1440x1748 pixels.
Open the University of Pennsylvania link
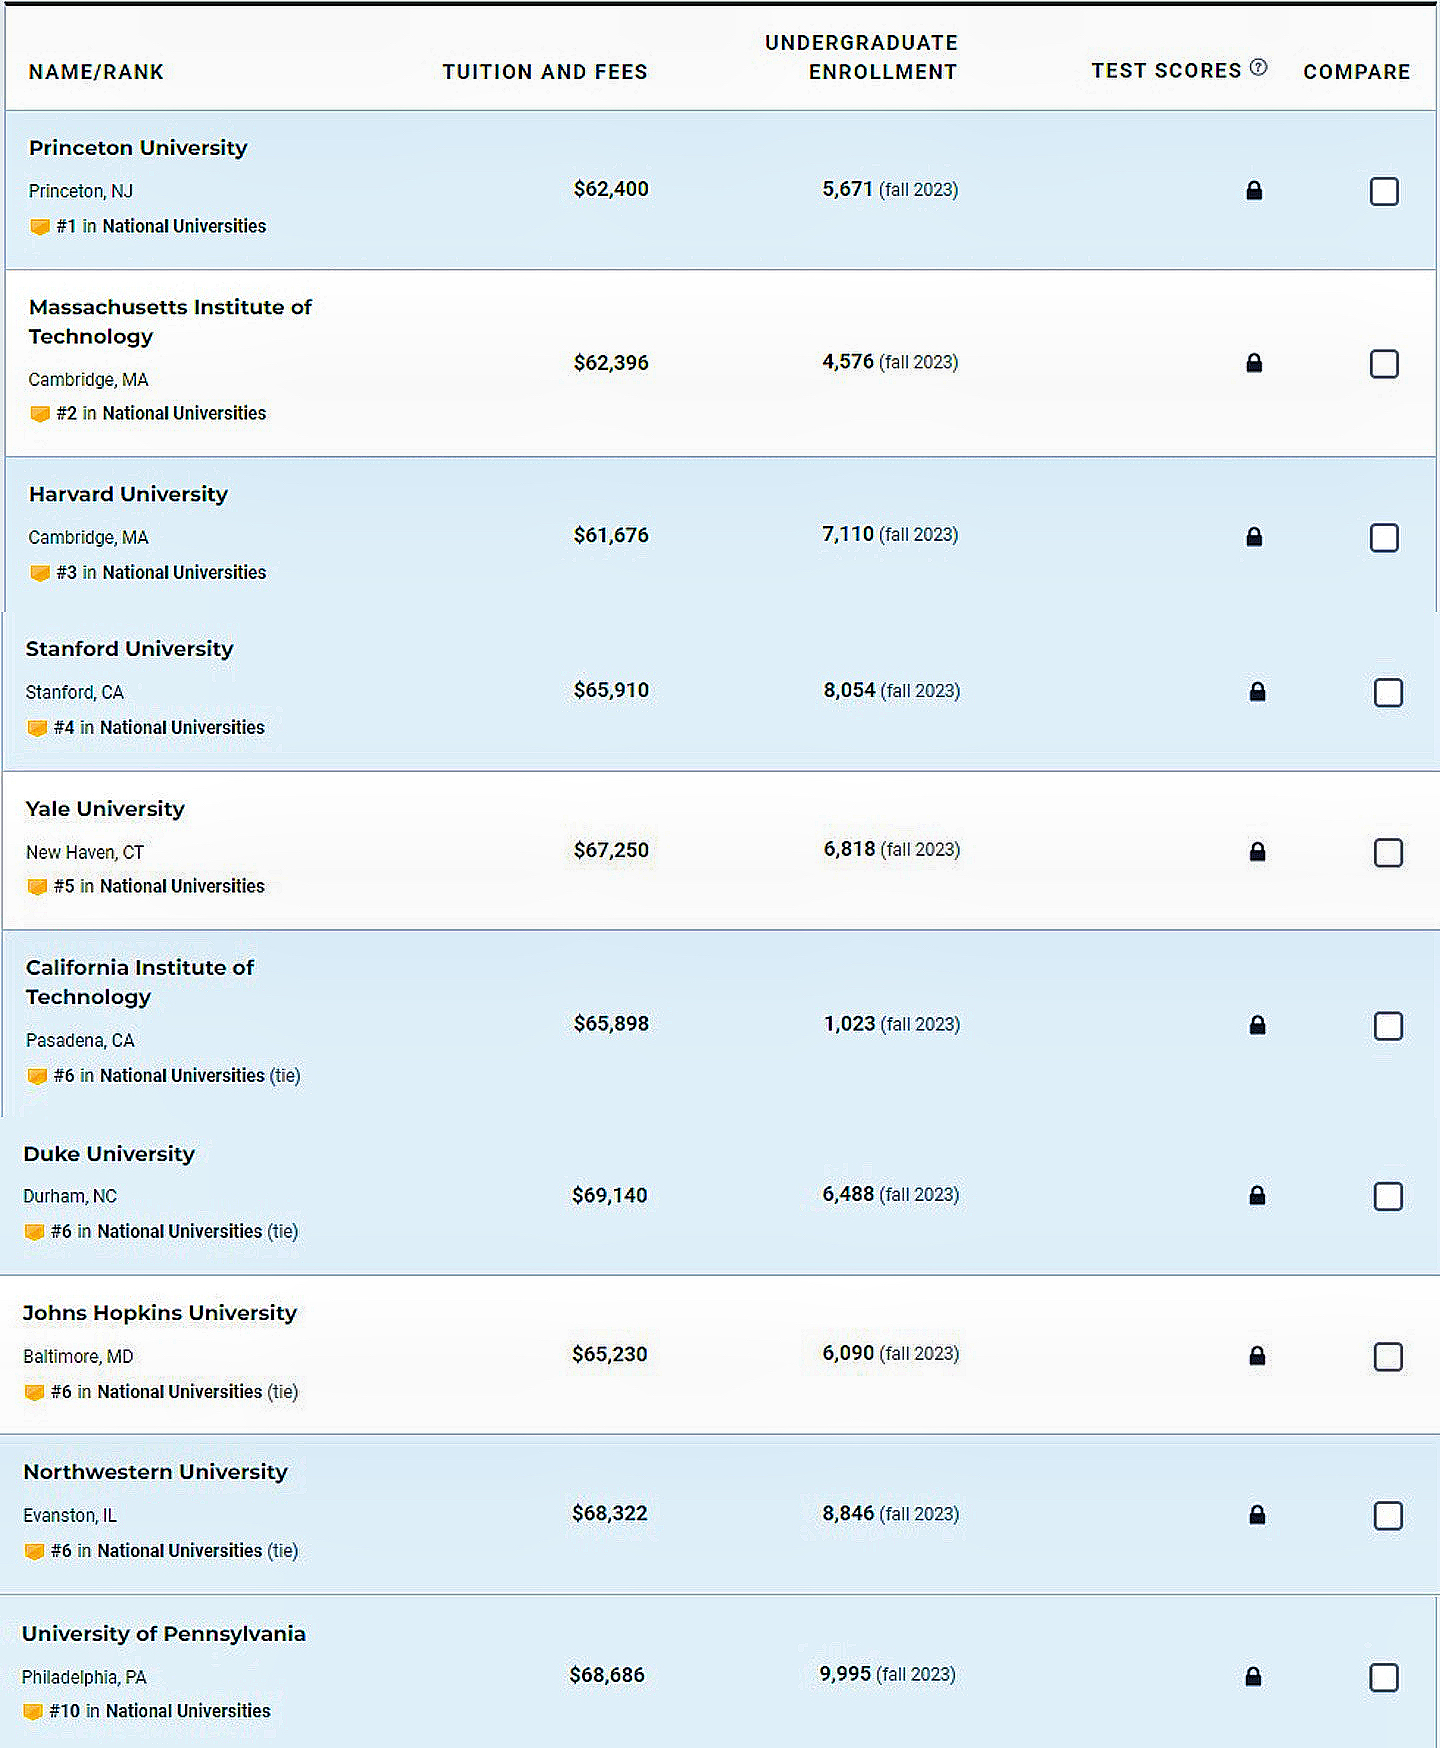coord(164,1634)
